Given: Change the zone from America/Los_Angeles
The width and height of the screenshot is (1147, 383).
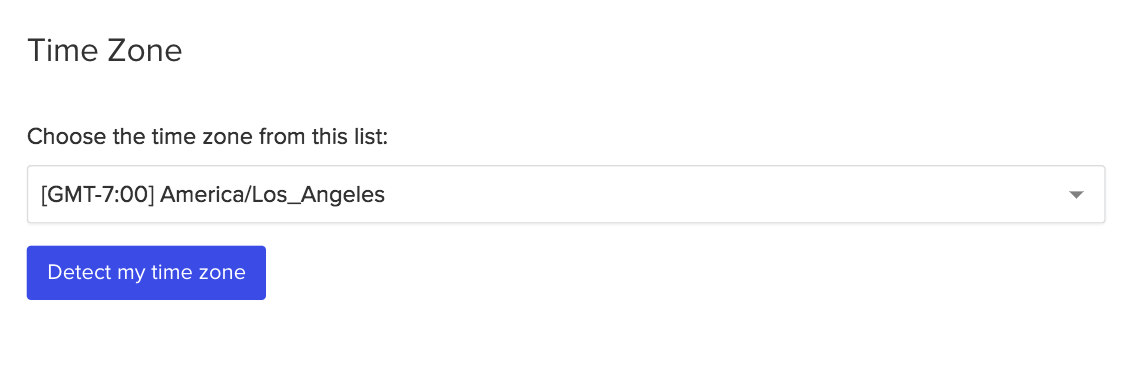Looking at the screenshot, I should 565,194.
